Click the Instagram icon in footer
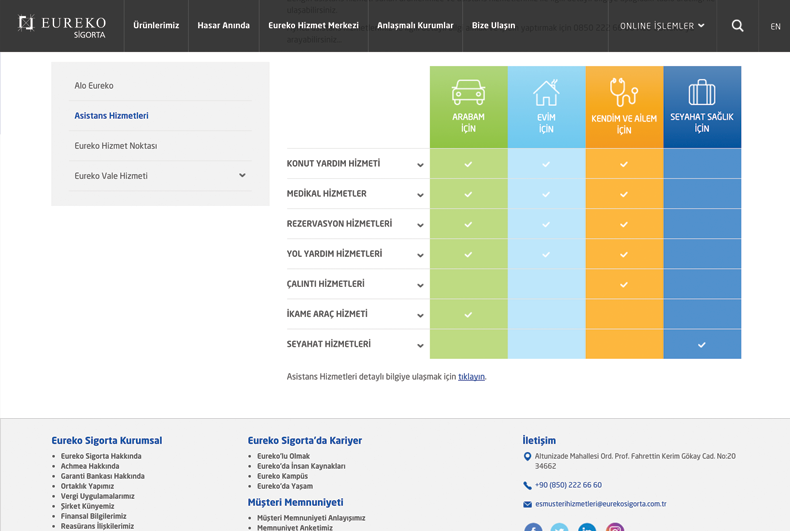 coord(615,527)
